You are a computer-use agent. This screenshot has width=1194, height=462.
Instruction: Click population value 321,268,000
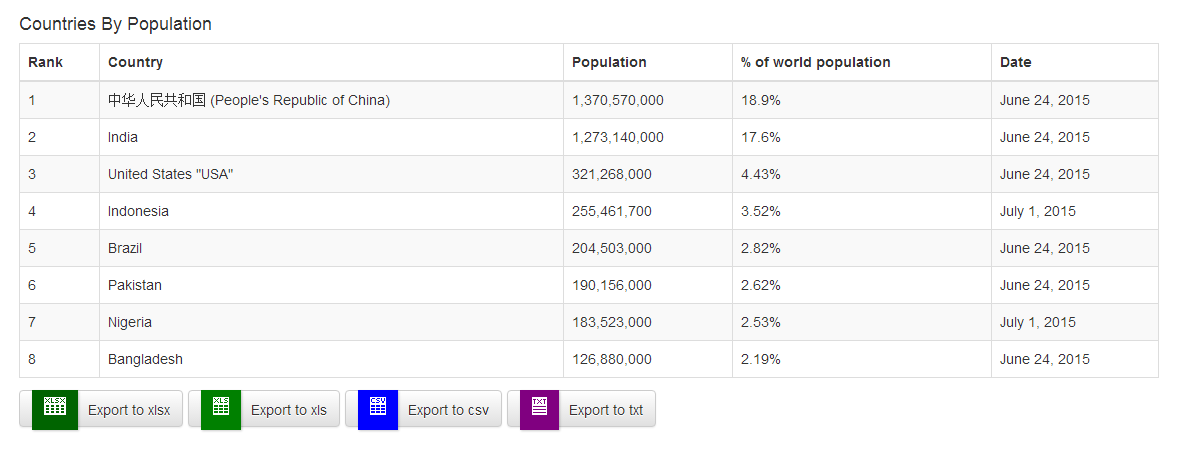(611, 174)
